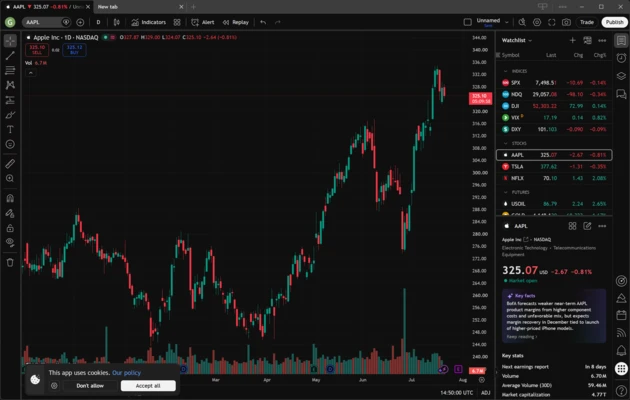The height and width of the screenshot is (400, 630).
Task: Collapse the INDICES section
Action: coord(506,71)
